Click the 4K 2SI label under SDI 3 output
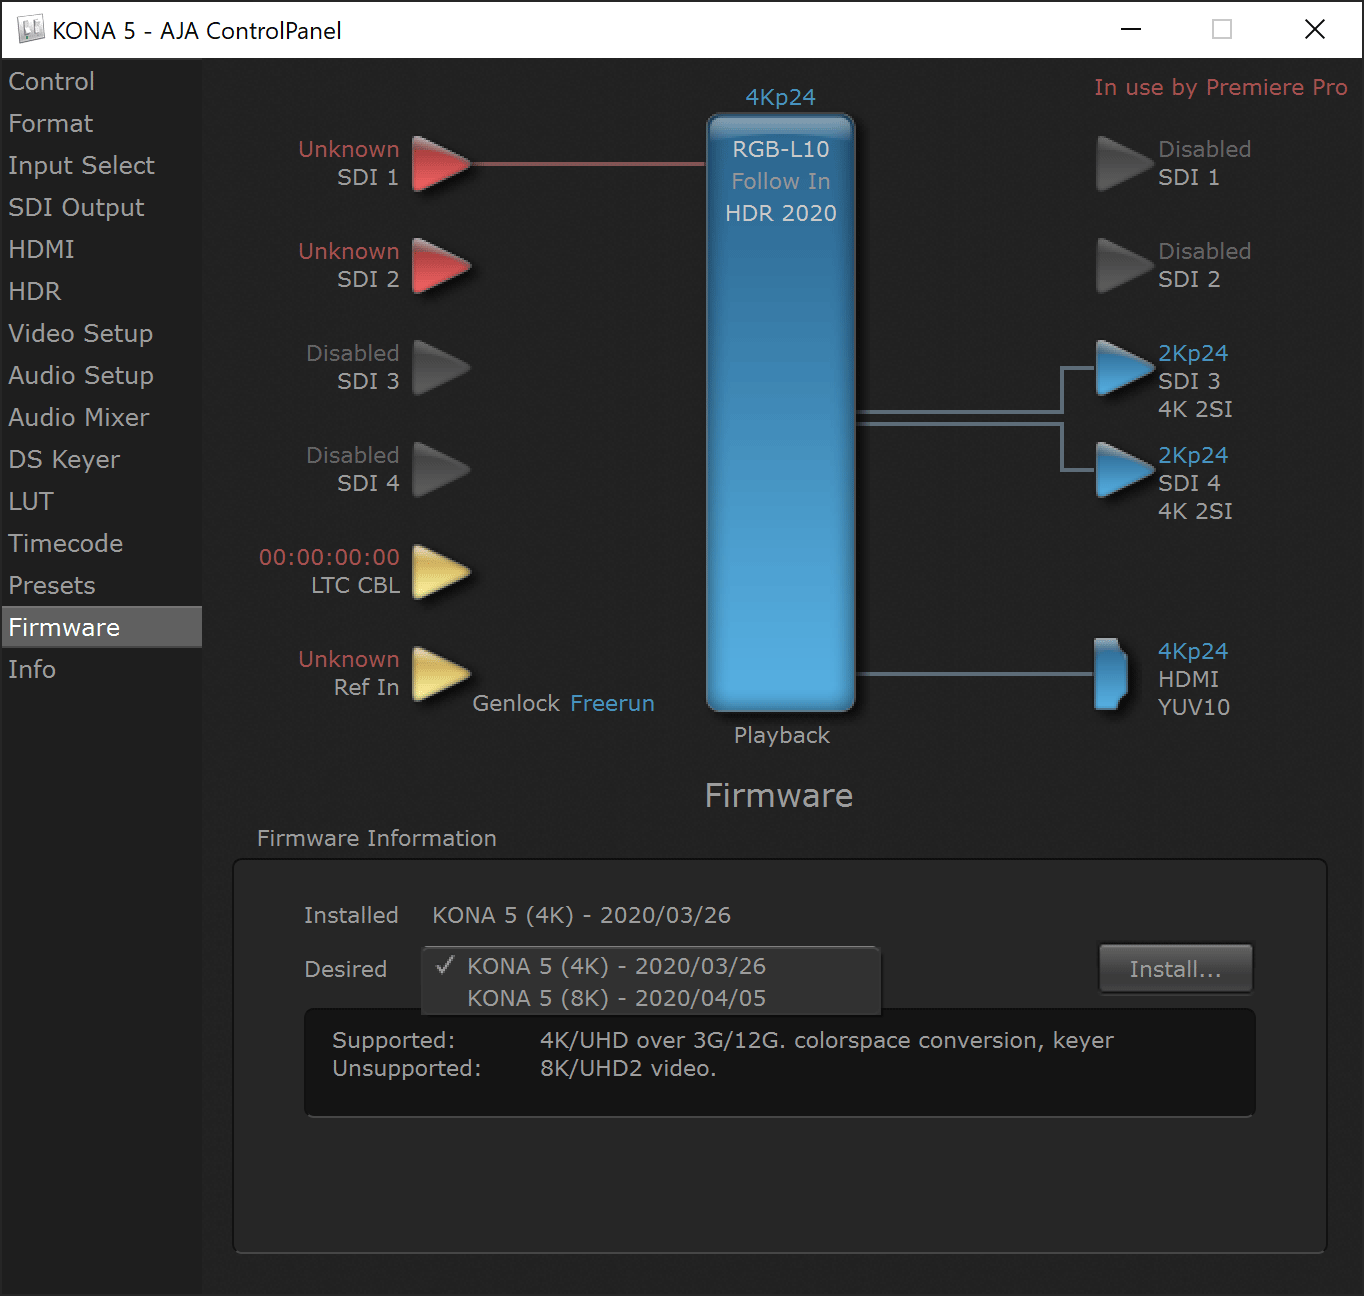 click(1195, 410)
